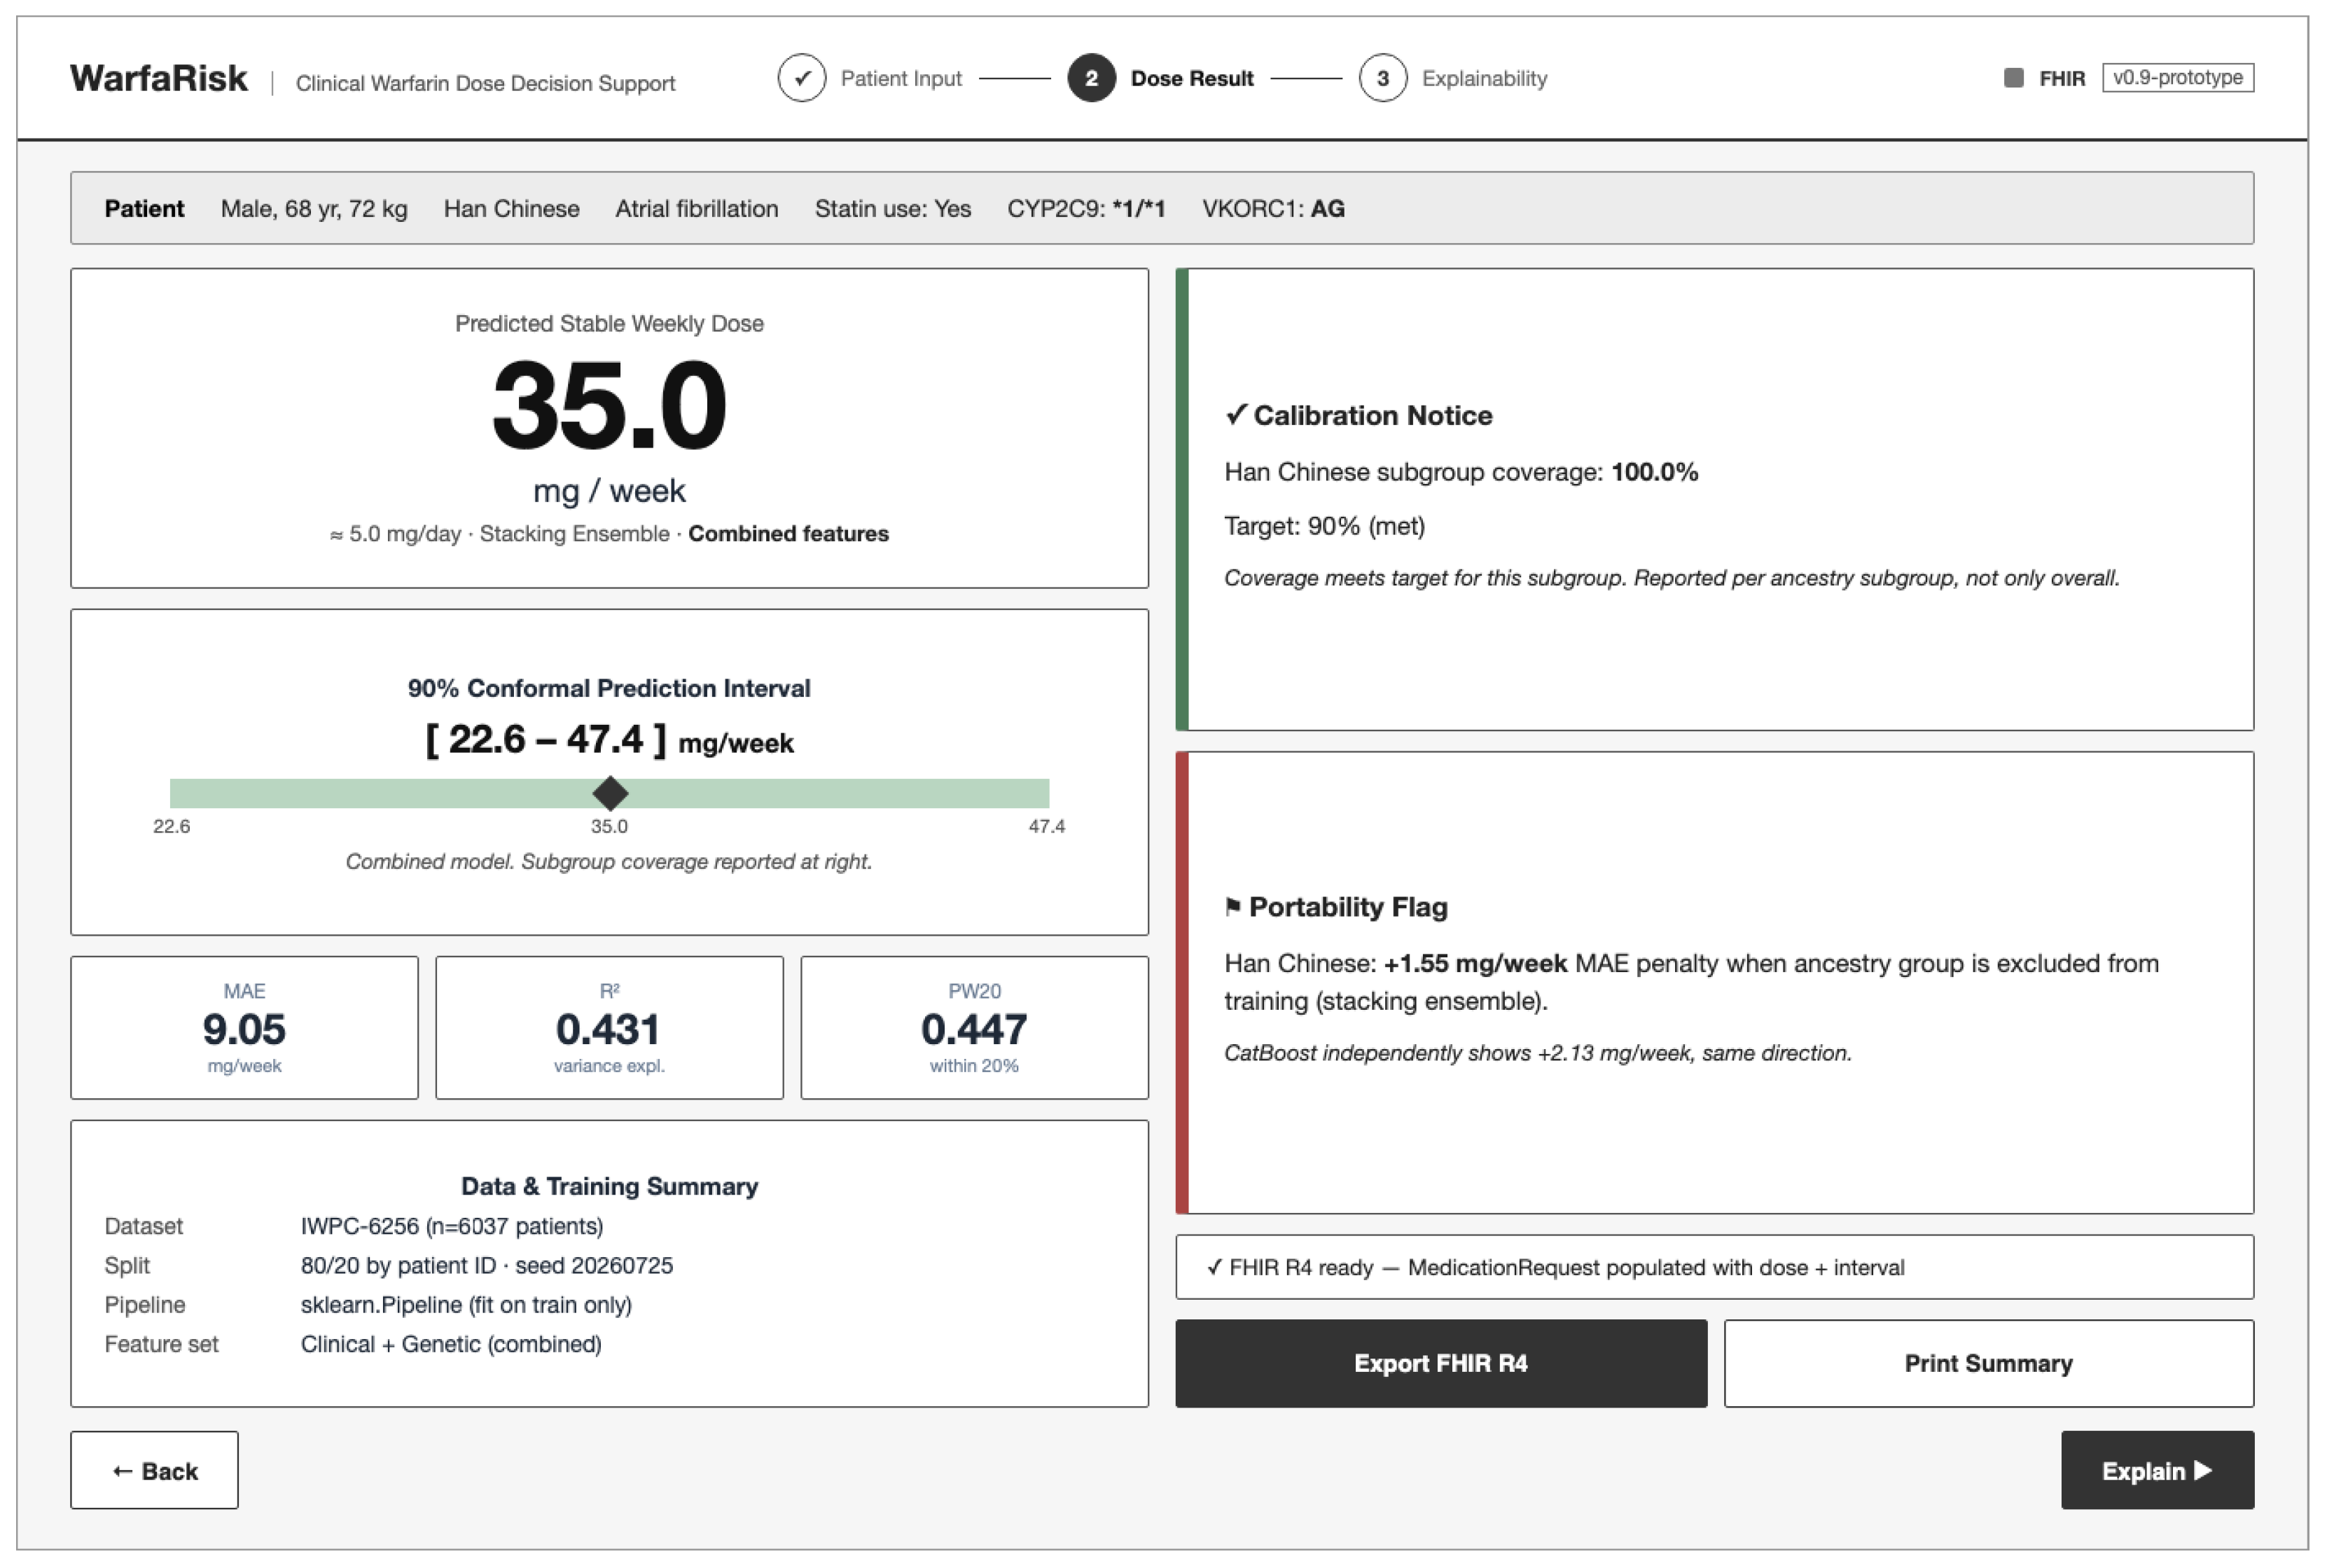Click the 47.4 upper bound axis label
The width and height of the screenshot is (2327, 1568).
click(1046, 826)
